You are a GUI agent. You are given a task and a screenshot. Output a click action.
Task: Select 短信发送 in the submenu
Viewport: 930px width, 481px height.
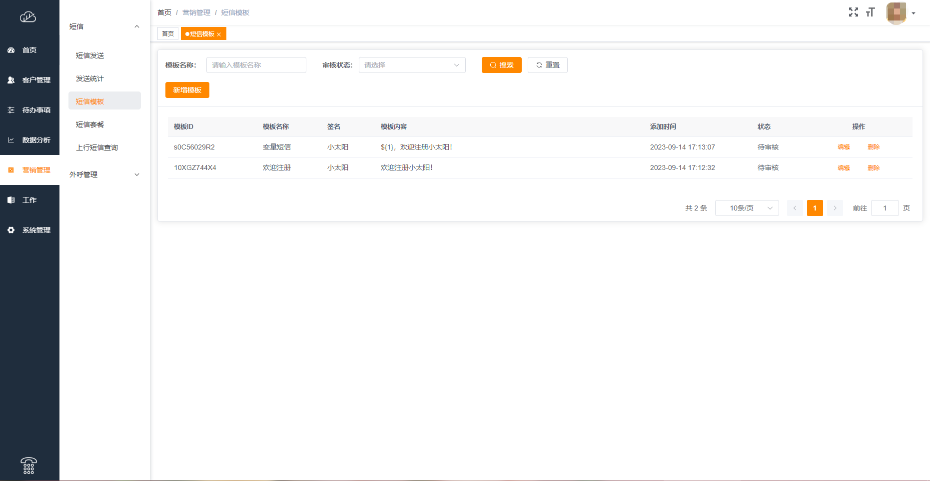click(x=90, y=56)
